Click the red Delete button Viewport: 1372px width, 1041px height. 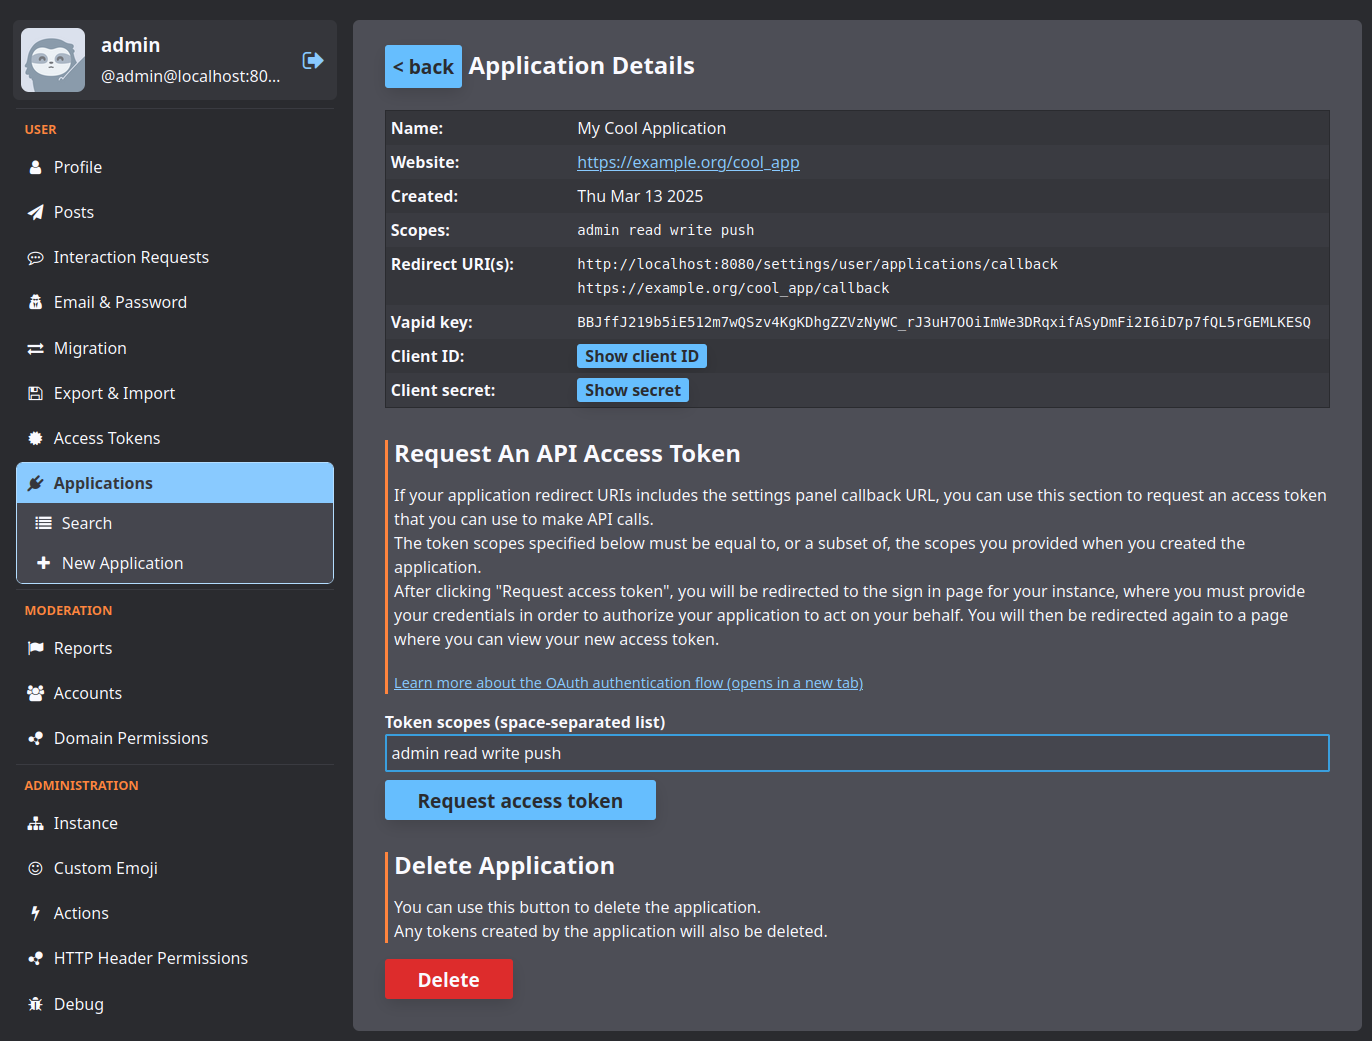pos(448,980)
